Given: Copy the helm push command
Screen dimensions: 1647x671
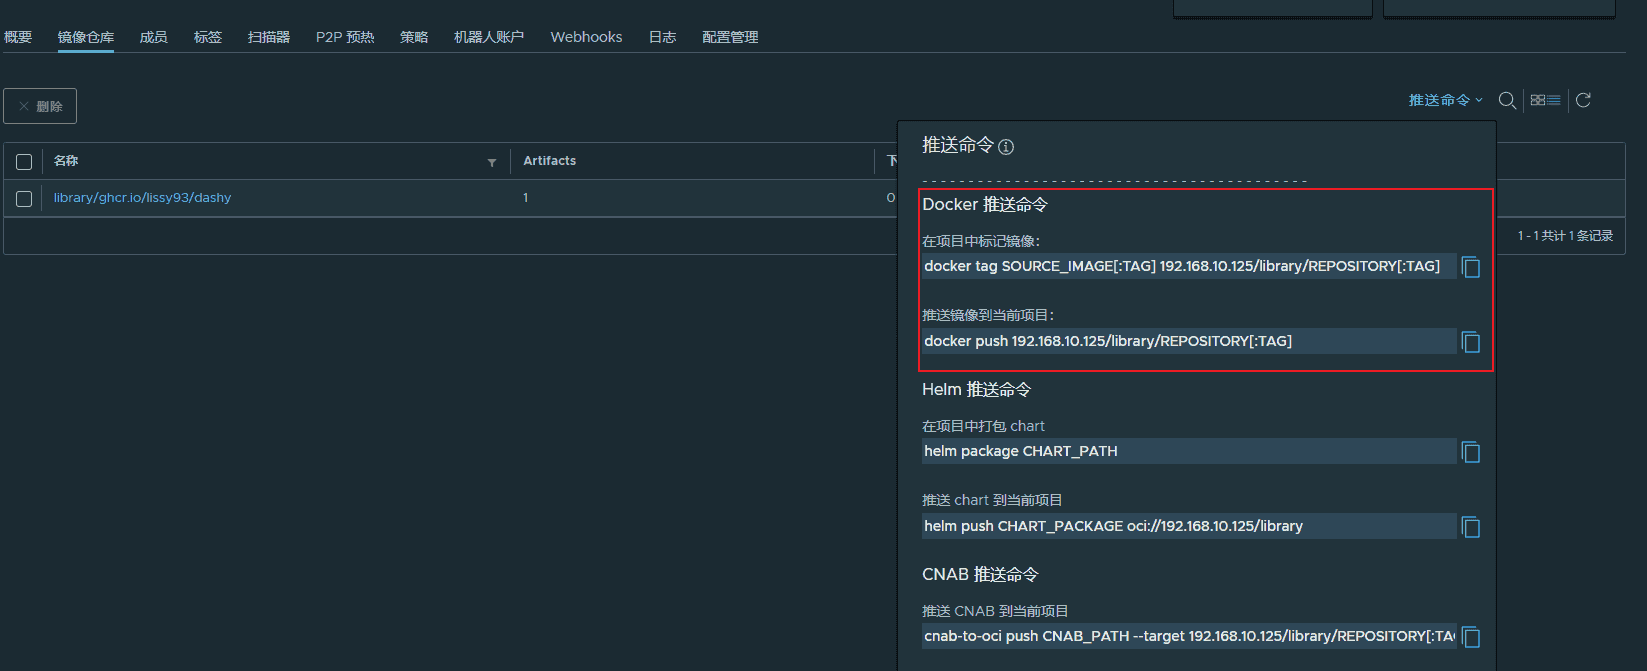Looking at the screenshot, I should 1471,527.
